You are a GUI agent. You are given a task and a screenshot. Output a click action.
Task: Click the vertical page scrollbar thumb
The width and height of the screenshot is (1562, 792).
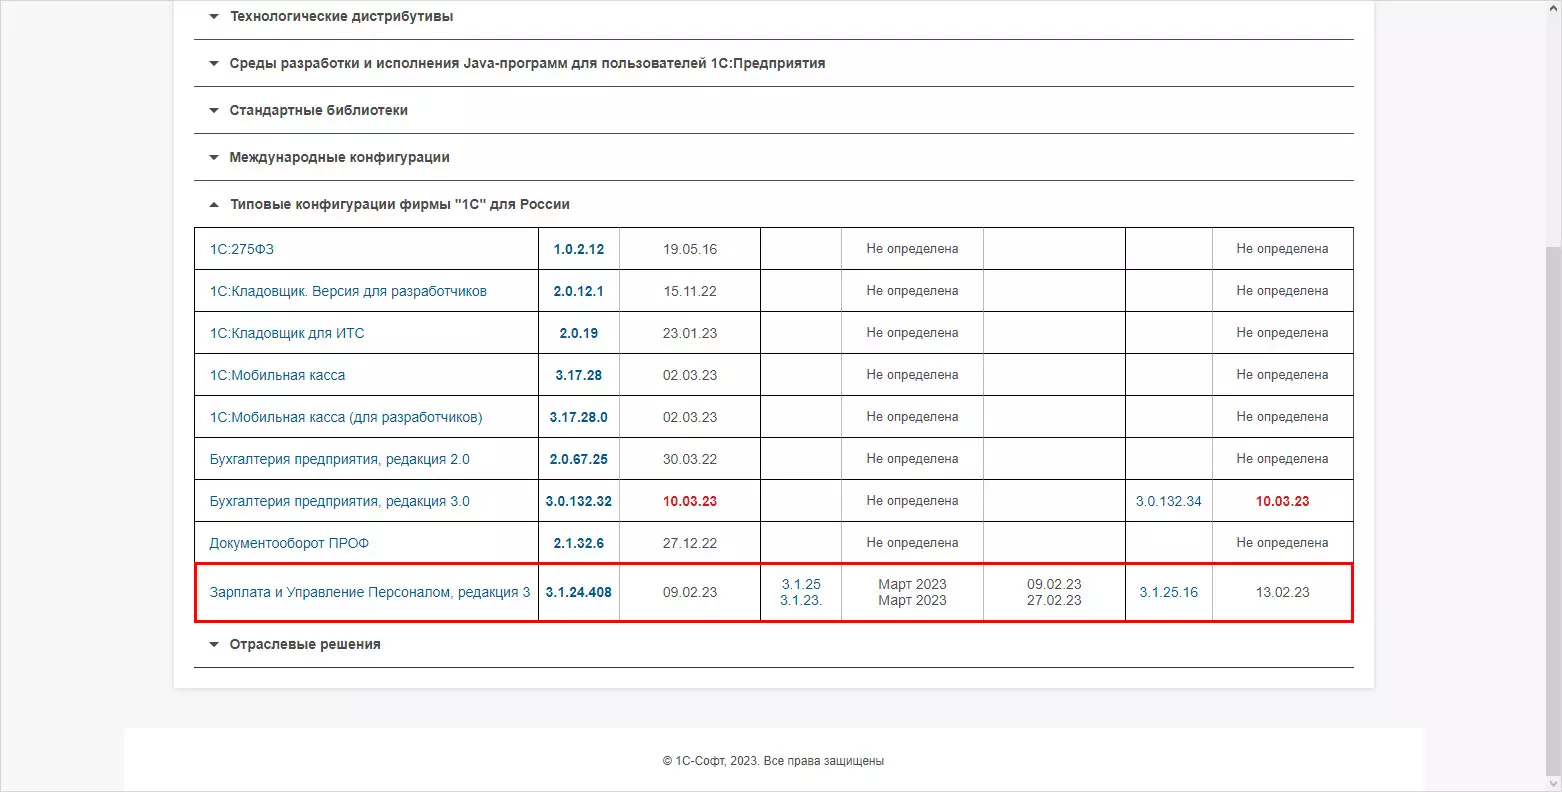1553,510
